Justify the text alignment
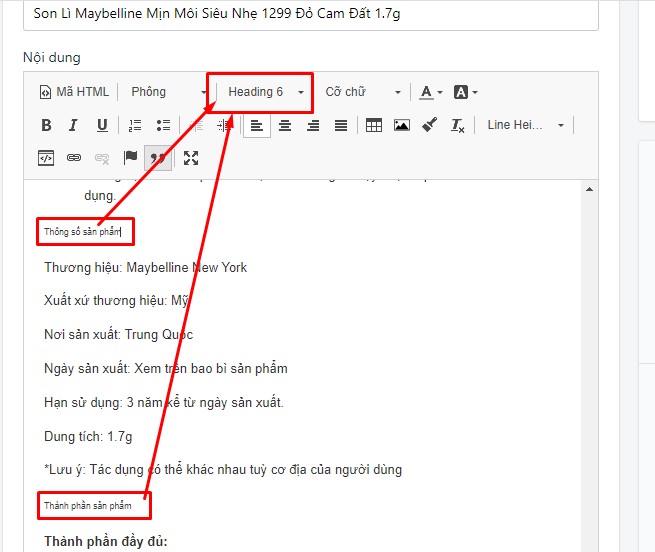The height and width of the screenshot is (552, 655). [341, 125]
